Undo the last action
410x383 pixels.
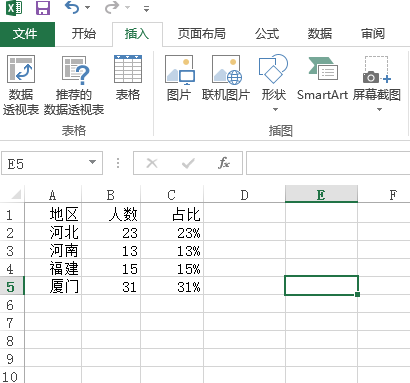[x=72, y=7]
